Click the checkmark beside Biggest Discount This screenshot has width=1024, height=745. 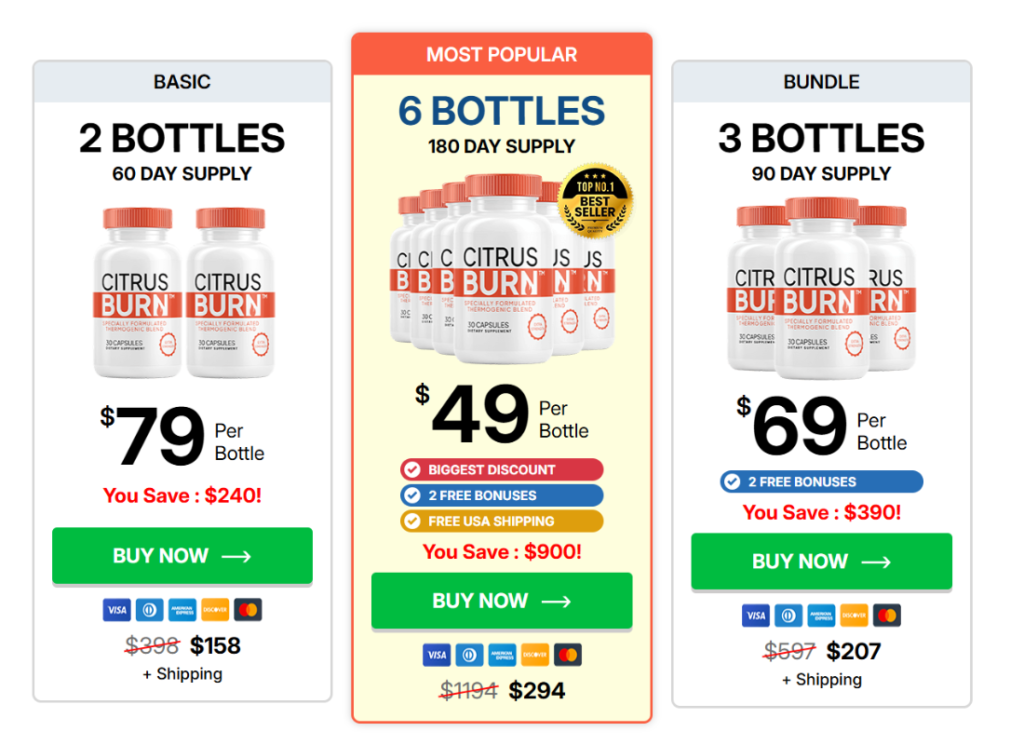pos(411,469)
